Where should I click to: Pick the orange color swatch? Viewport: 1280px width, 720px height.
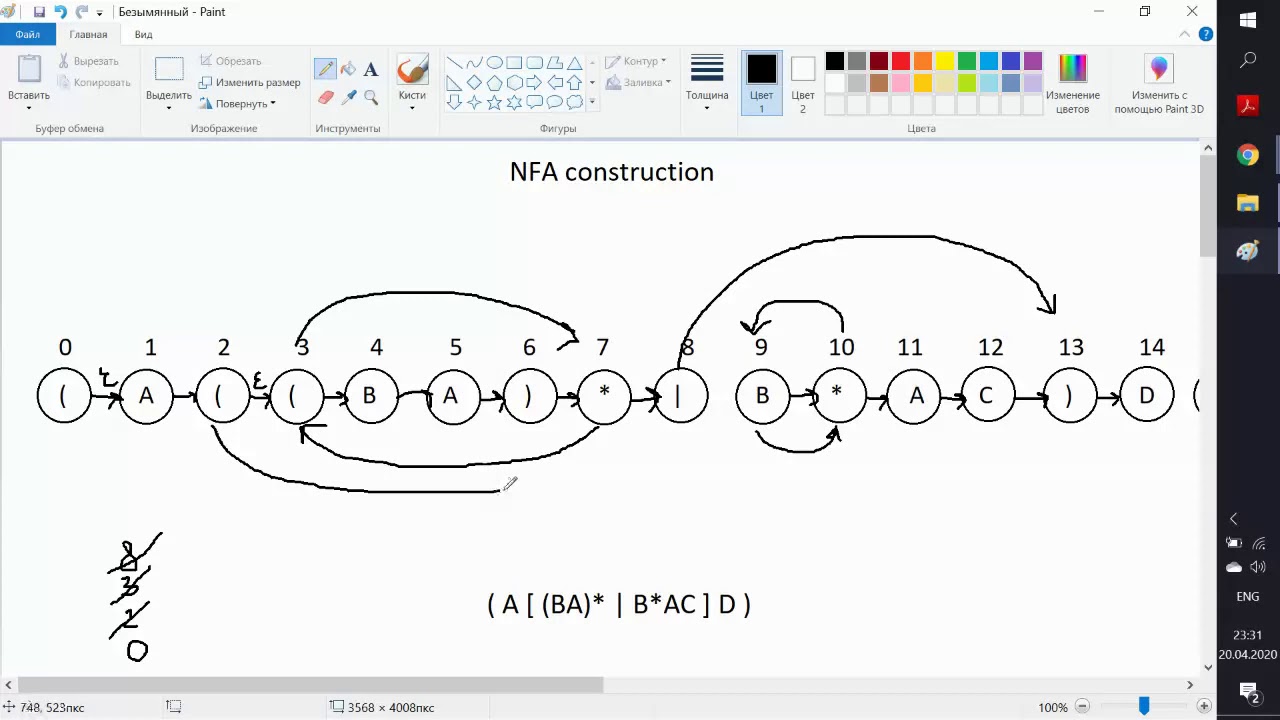(x=922, y=61)
